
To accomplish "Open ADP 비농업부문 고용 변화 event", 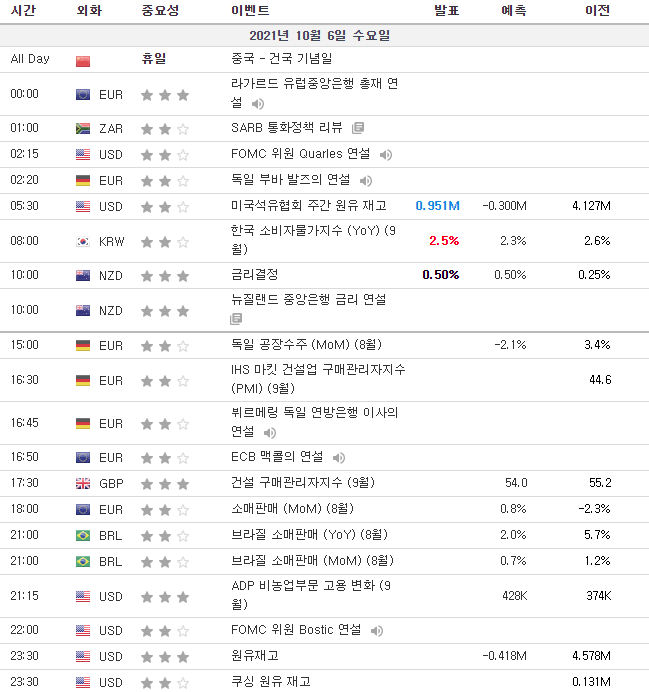I will [311, 594].
